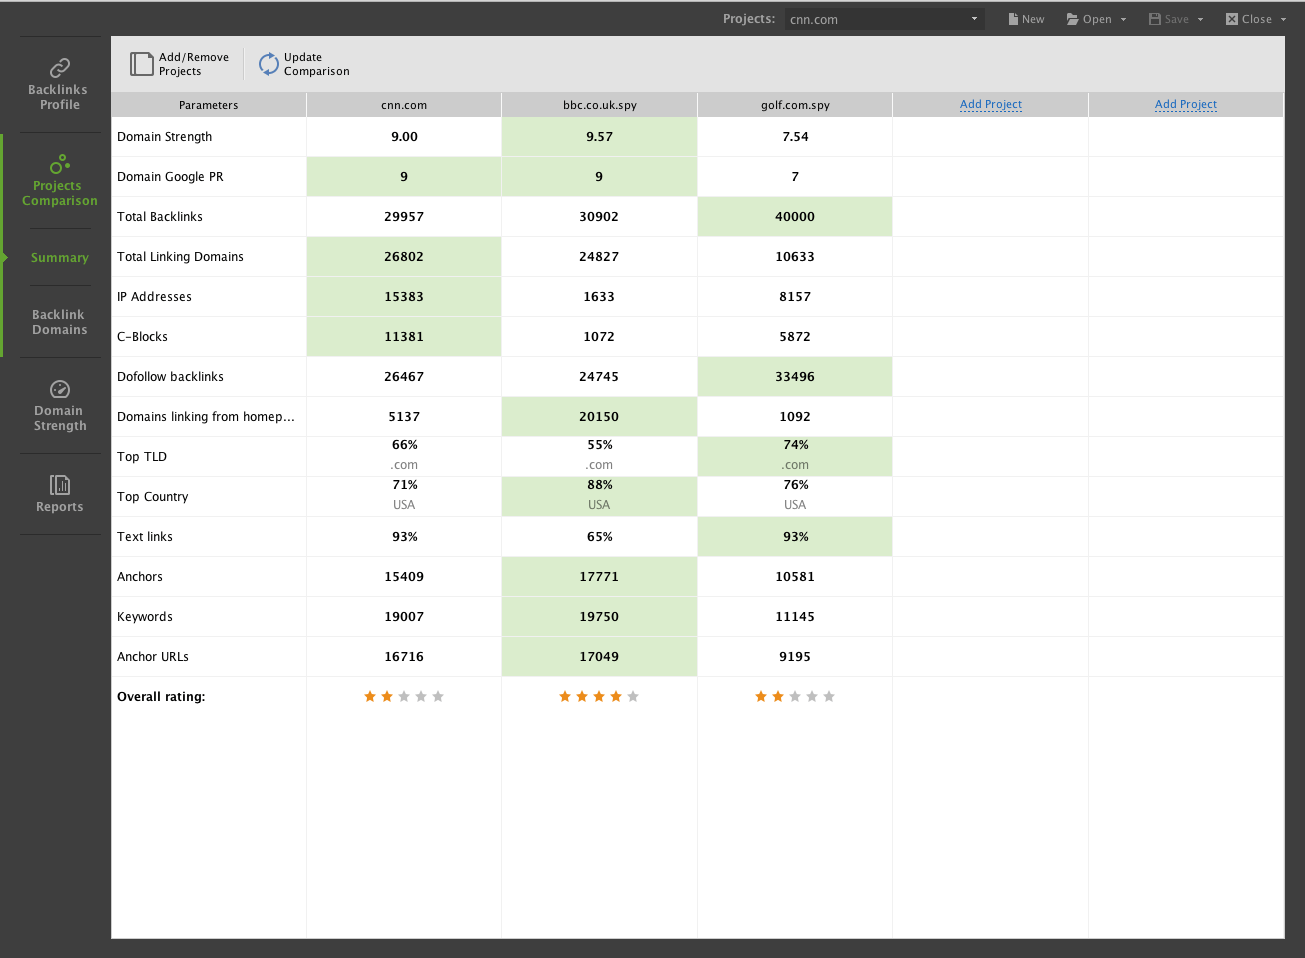
Task: Click the 11381 C-Blocks cell
Action: [404, 337]
